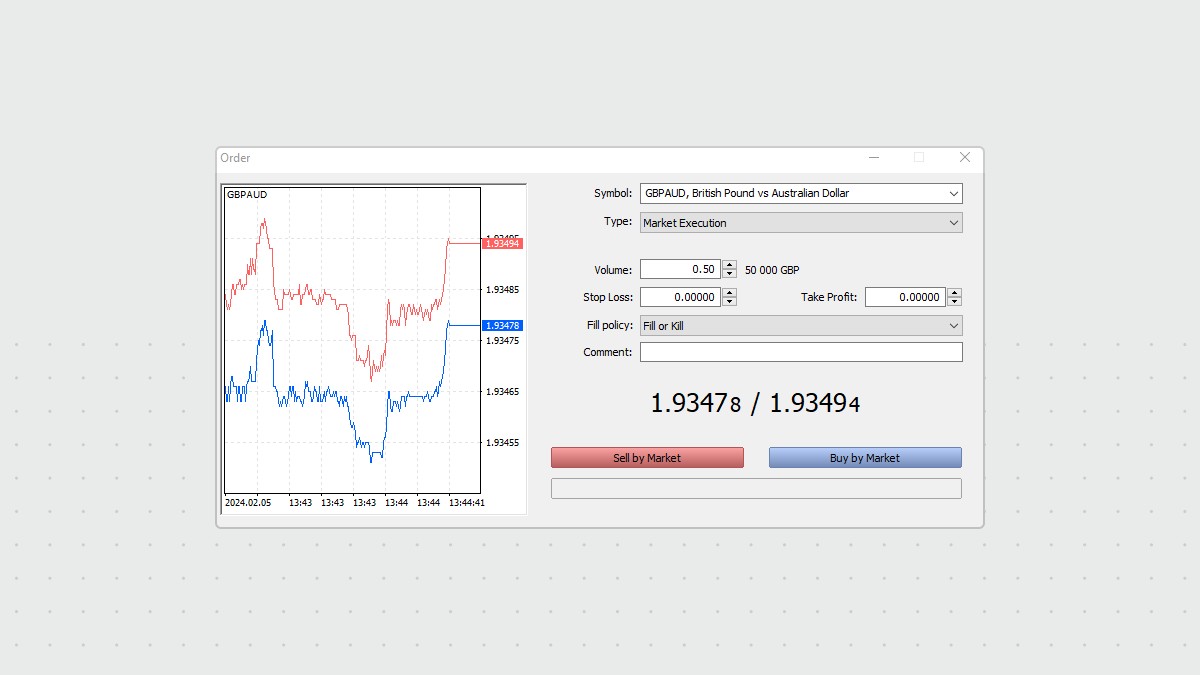Lower Stop Loss with the down arrow

pos(730,301)
